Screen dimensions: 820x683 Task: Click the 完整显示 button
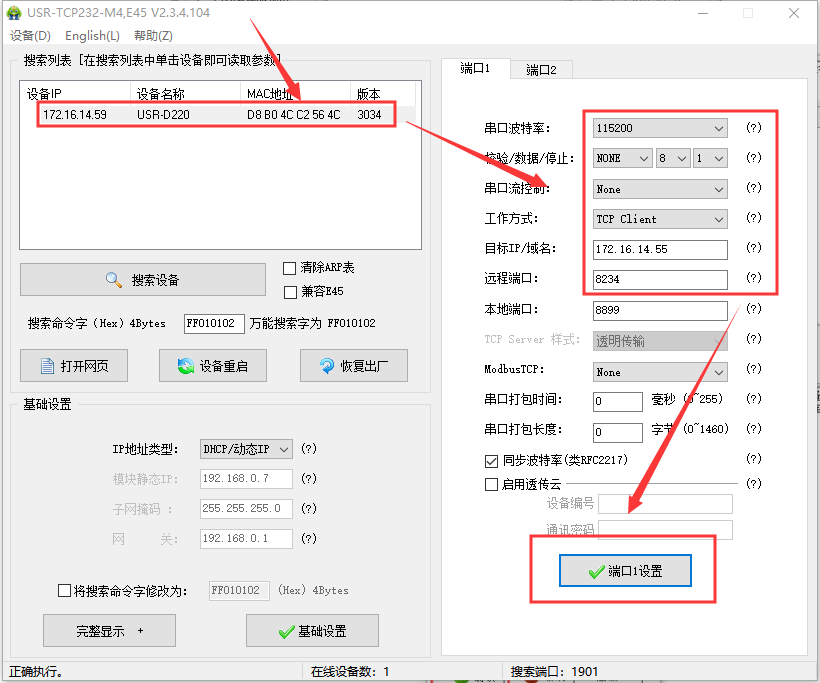click(109, 631)
